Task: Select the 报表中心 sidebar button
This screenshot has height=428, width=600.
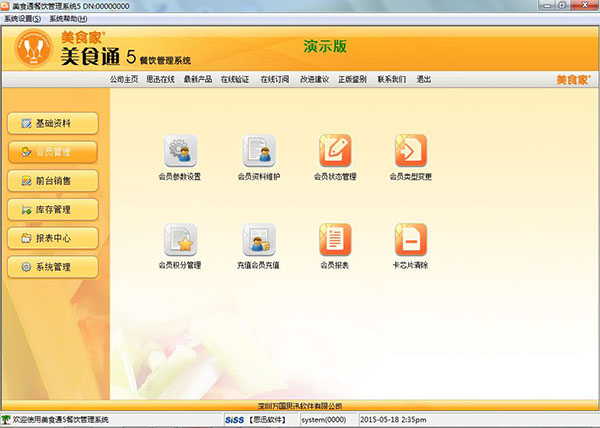Action: pos(53,238)
